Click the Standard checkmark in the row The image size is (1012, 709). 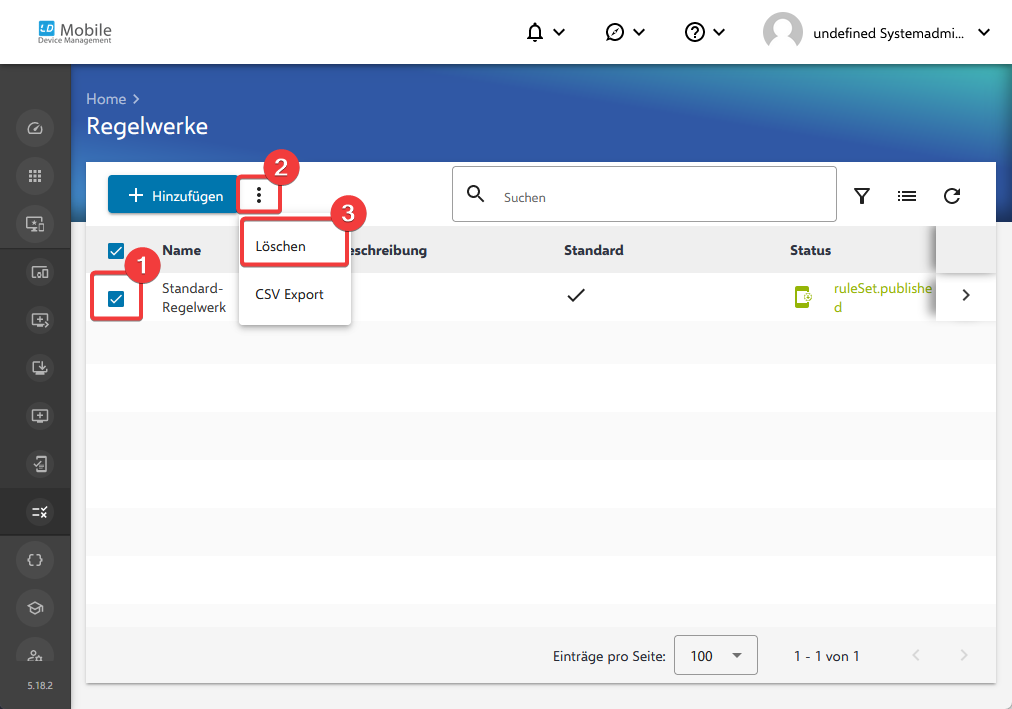pyautogui.click(x=576, y=295)
